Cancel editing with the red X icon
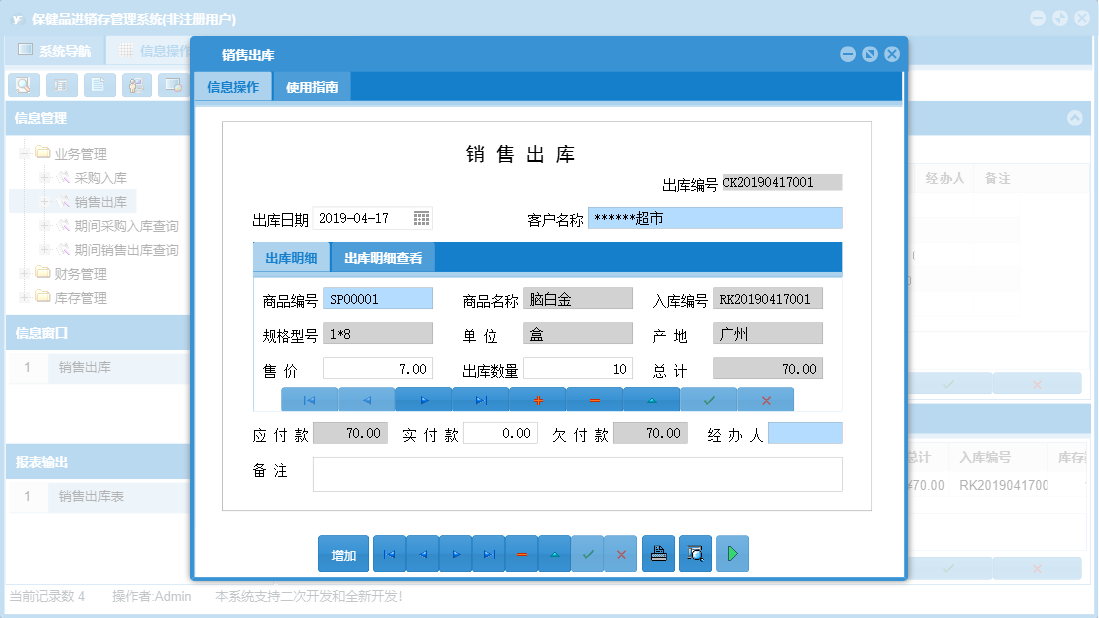Viewport: 1099px width, 618px height. [765, 398]
